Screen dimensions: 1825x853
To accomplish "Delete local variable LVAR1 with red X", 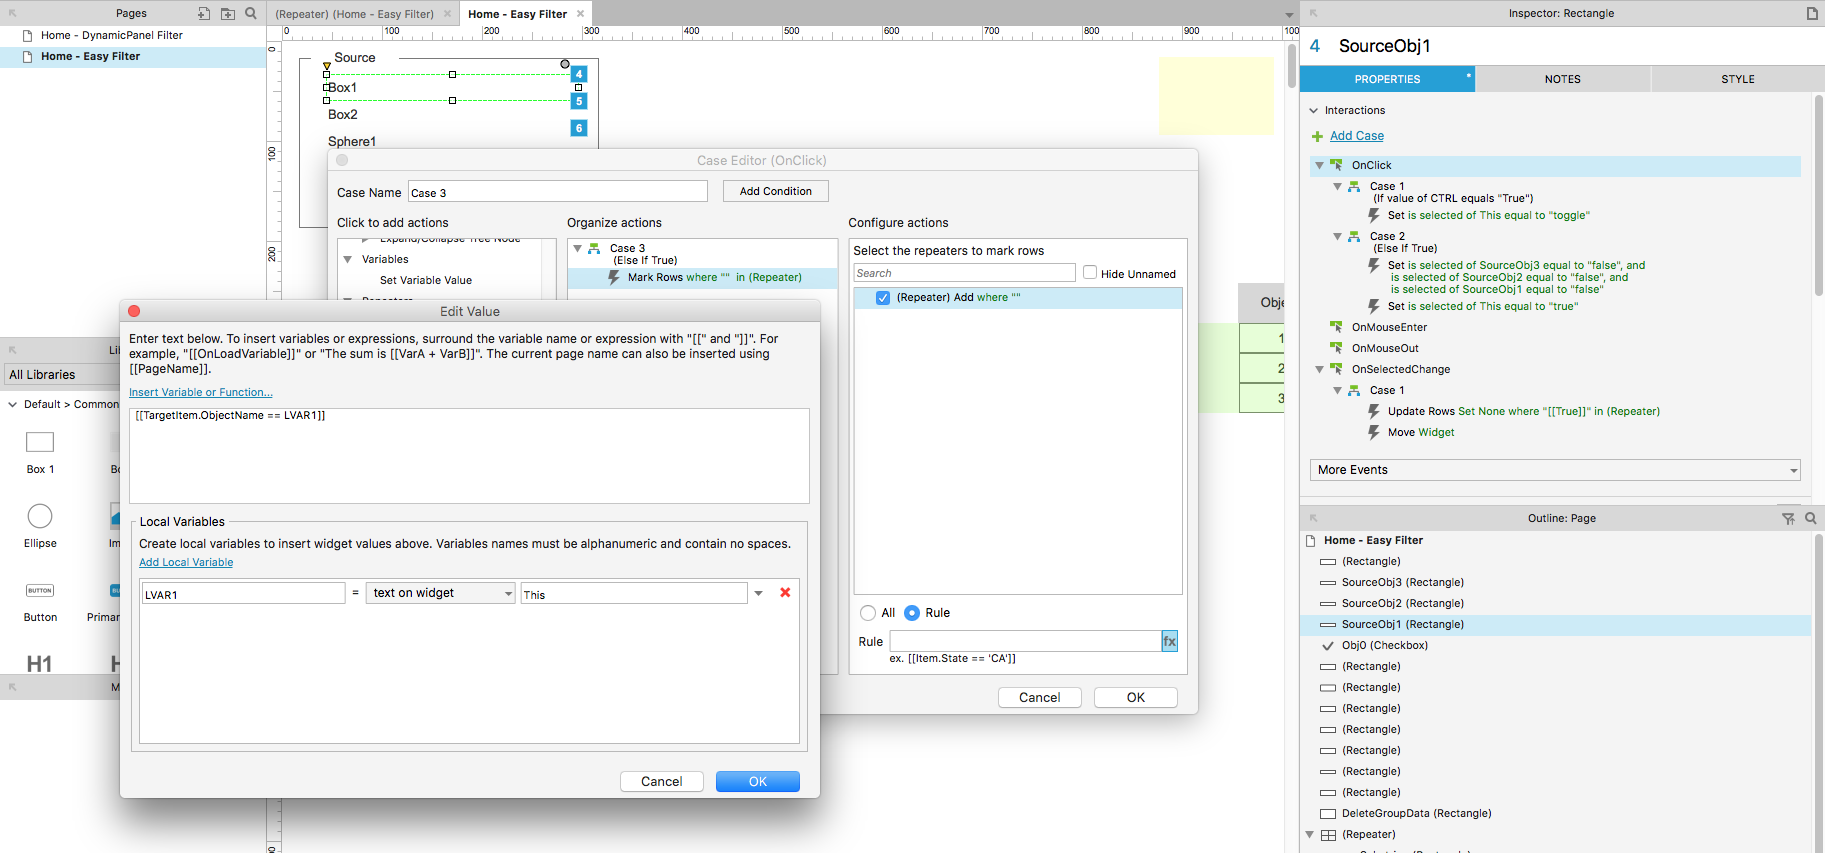I will point(785,593).
